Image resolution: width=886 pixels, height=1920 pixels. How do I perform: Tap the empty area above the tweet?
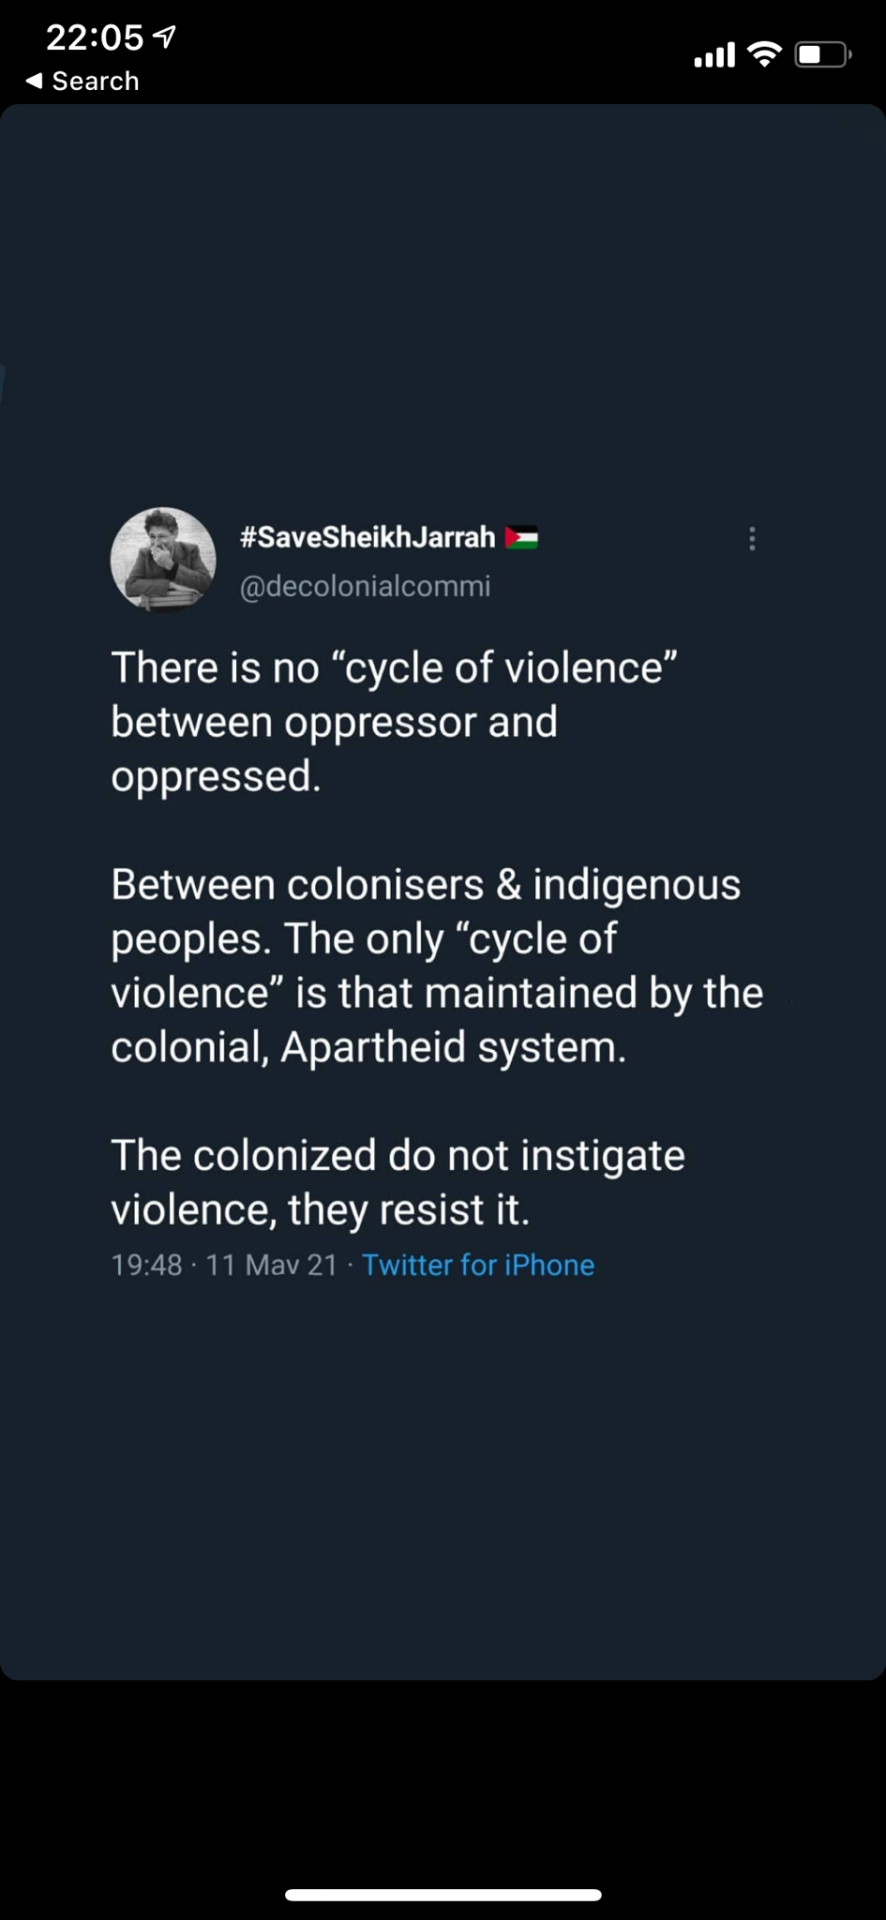pyautogui.click(x=443, y=300)
